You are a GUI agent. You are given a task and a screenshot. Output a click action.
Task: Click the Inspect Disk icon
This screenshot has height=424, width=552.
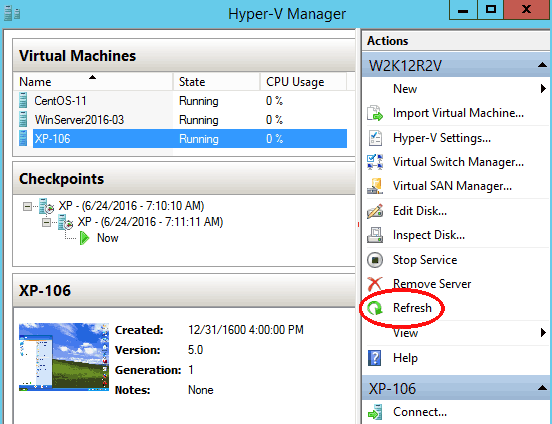tap(375, 235)
